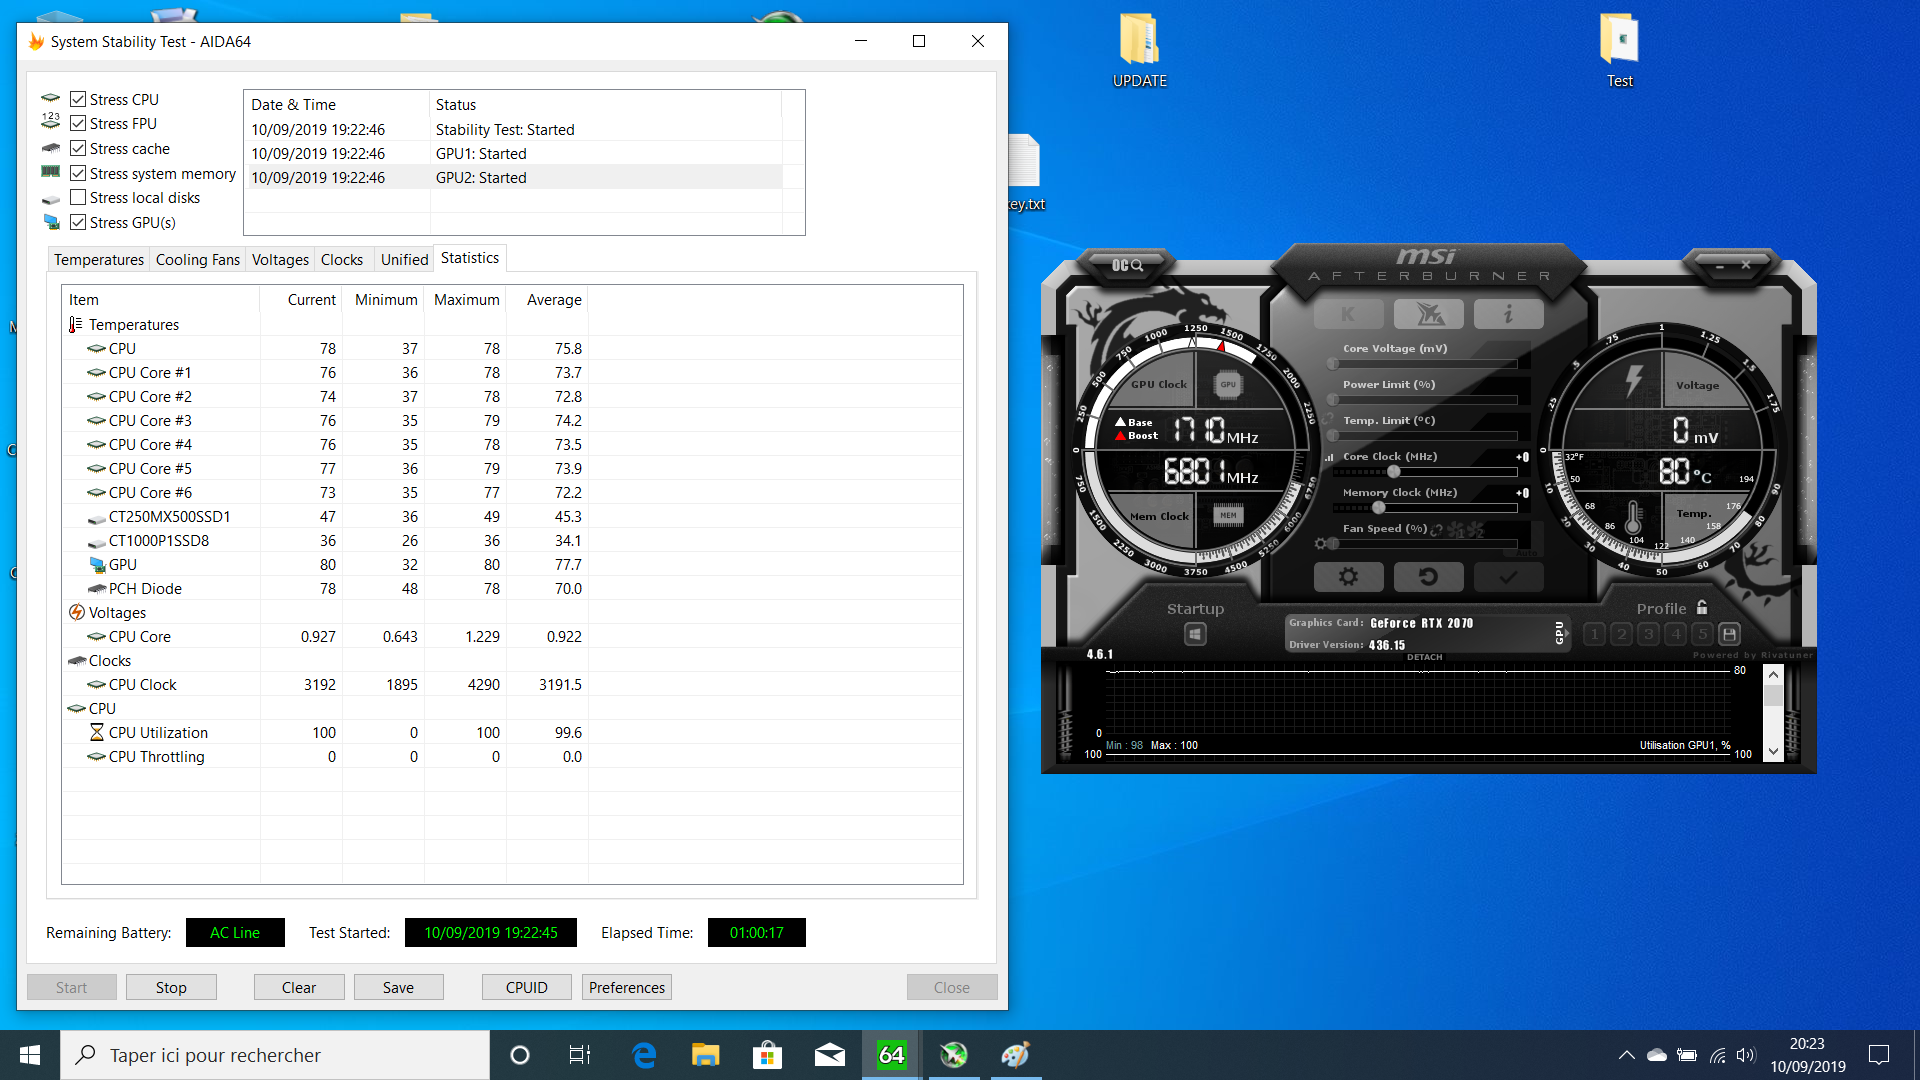Apply settings with the checkmark button
The width and height of the screenshot is (1920, 1080).
pyautogui.click(x=1508, y=576)
